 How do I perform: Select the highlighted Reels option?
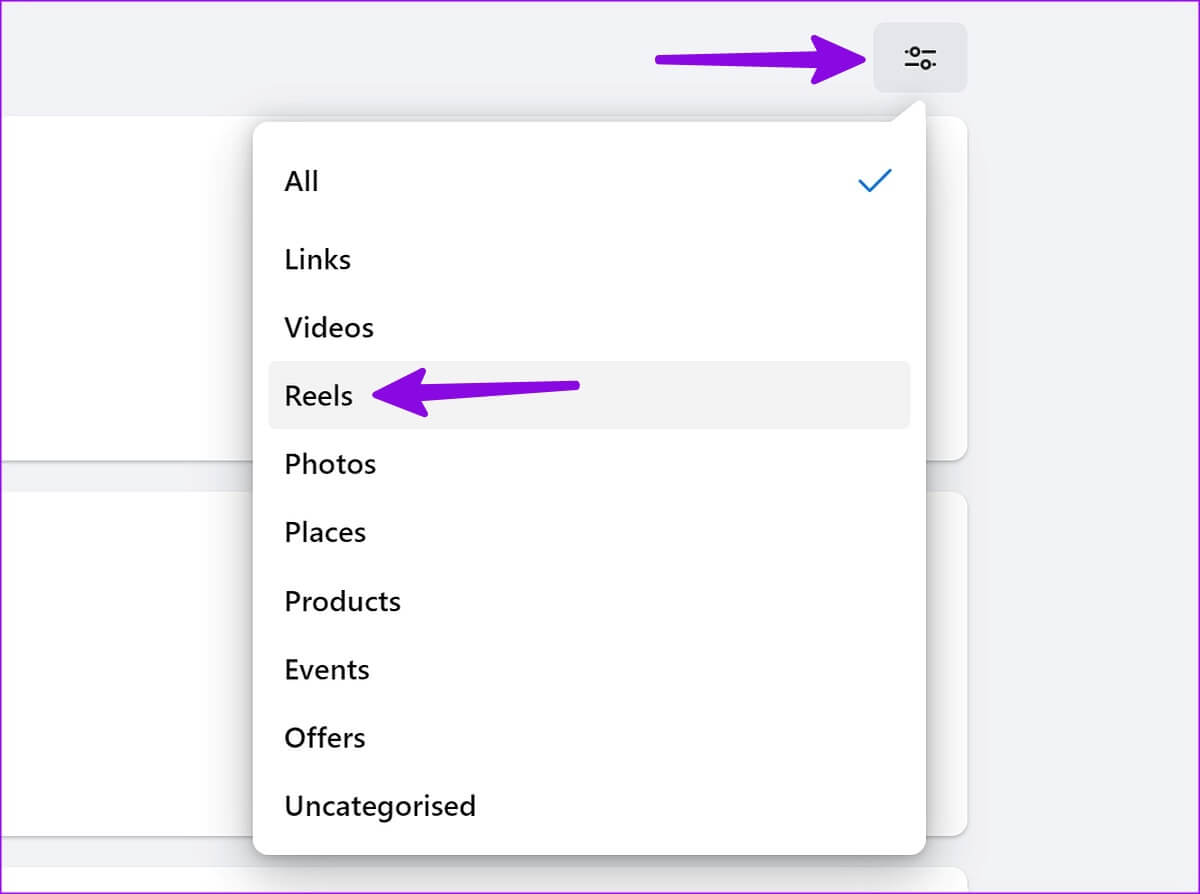589,395
